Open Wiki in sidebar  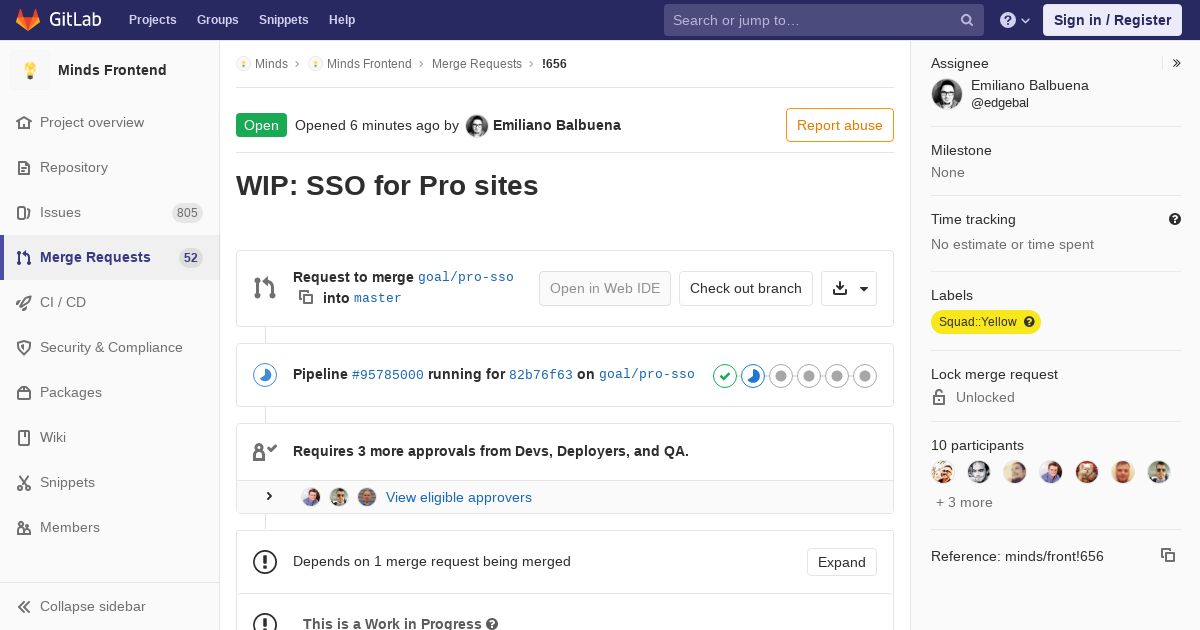click(x=53, y=437)
